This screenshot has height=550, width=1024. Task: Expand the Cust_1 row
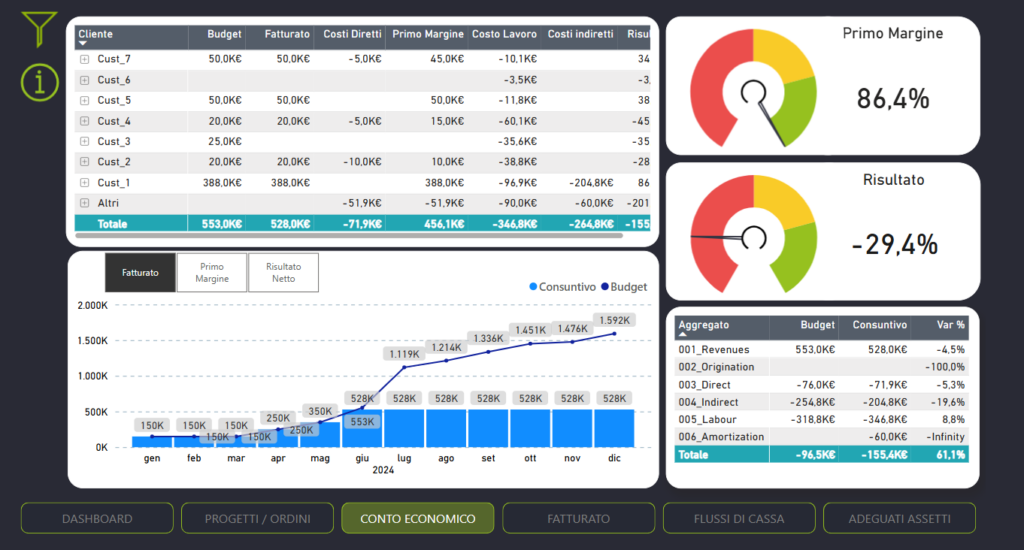(84, 183)
